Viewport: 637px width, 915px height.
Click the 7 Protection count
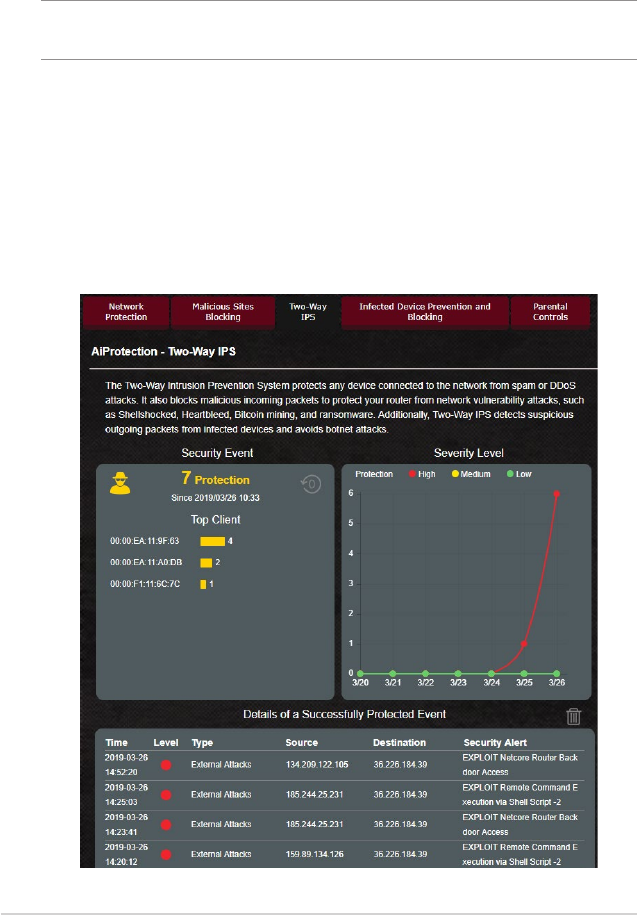coord(215,479)
